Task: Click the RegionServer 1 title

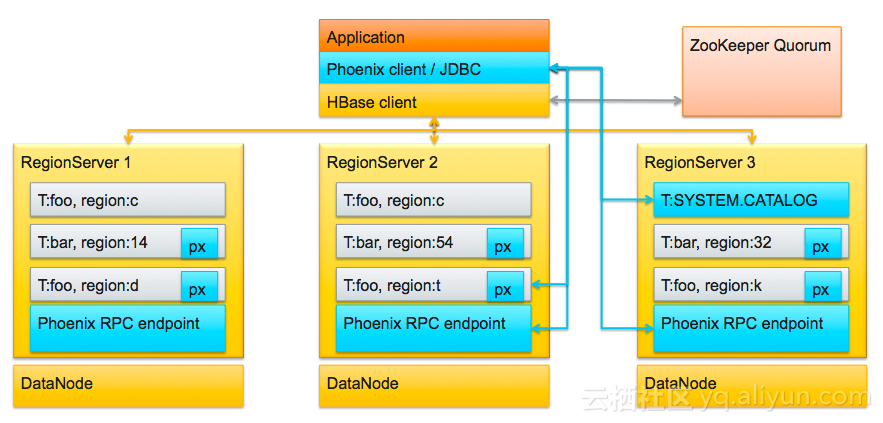Action: click(75, 162)
